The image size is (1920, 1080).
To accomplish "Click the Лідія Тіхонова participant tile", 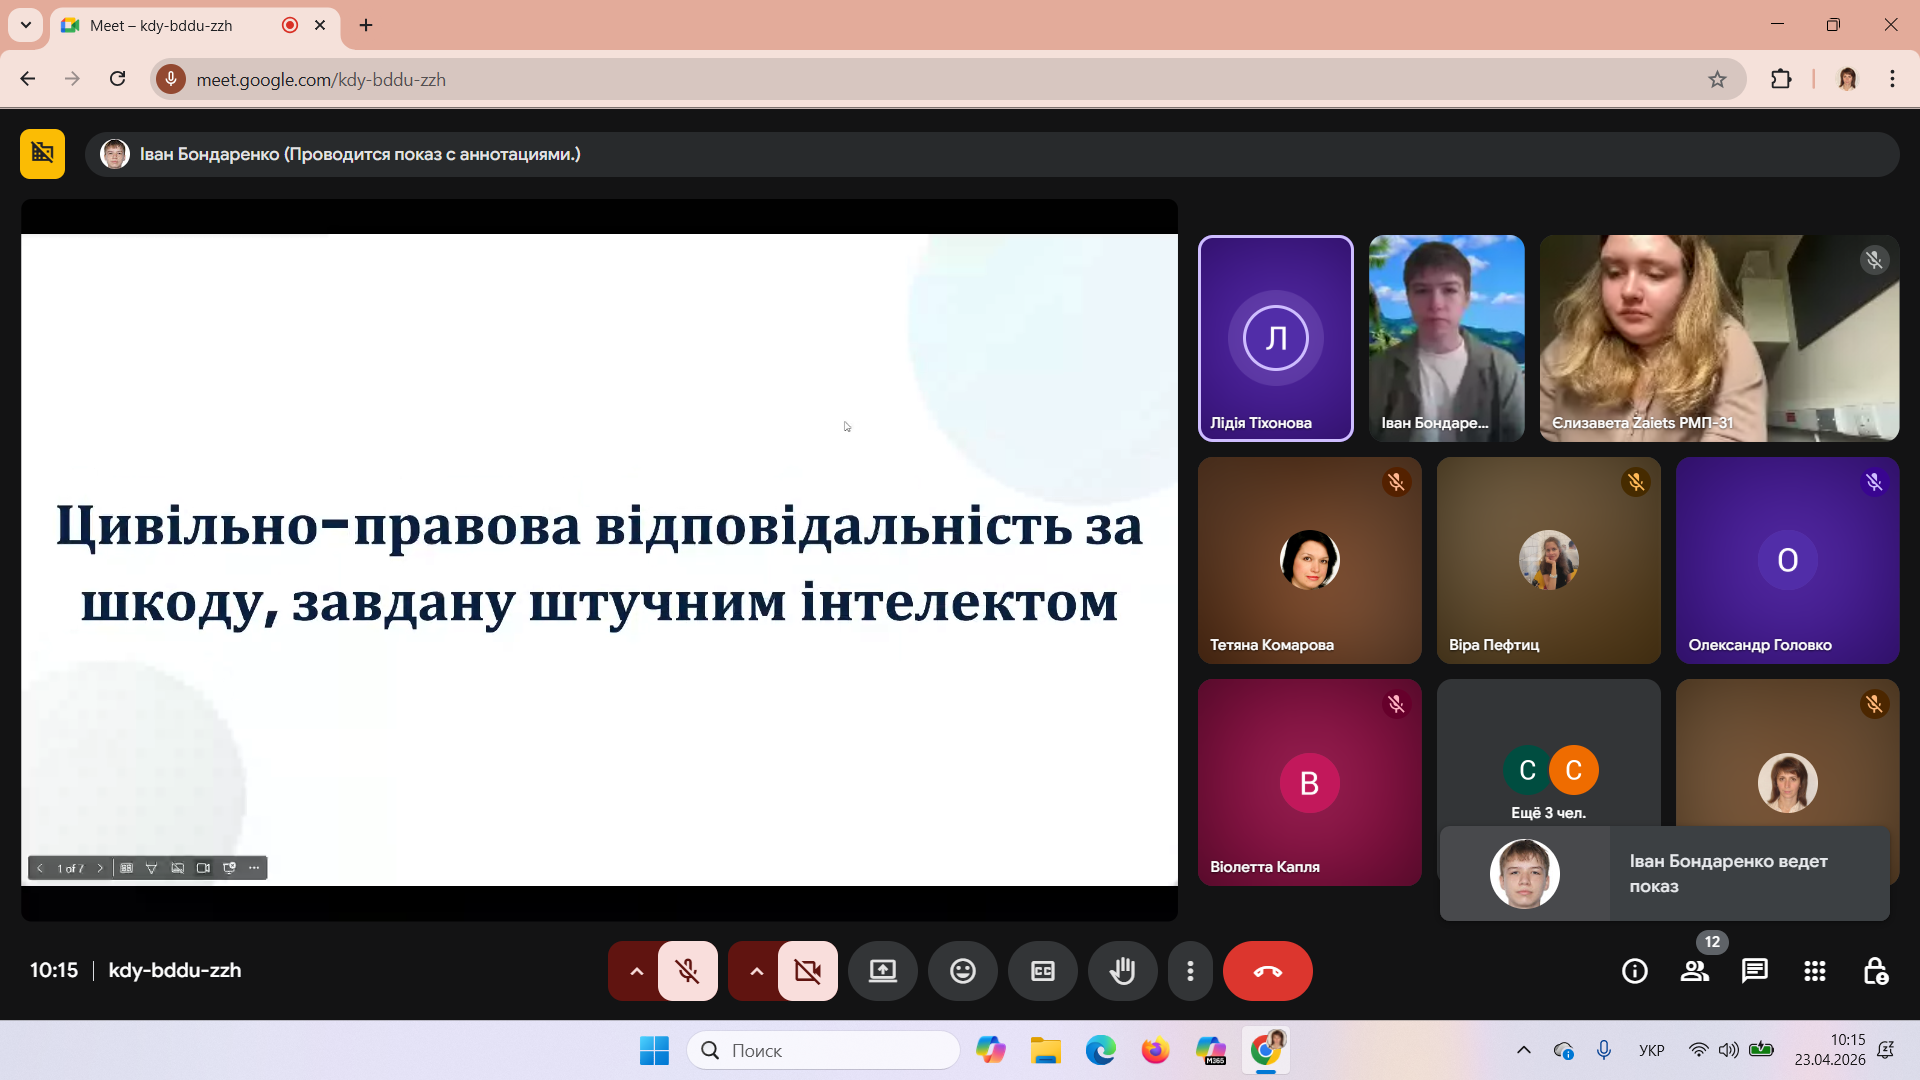I will tap(1275, 338).
